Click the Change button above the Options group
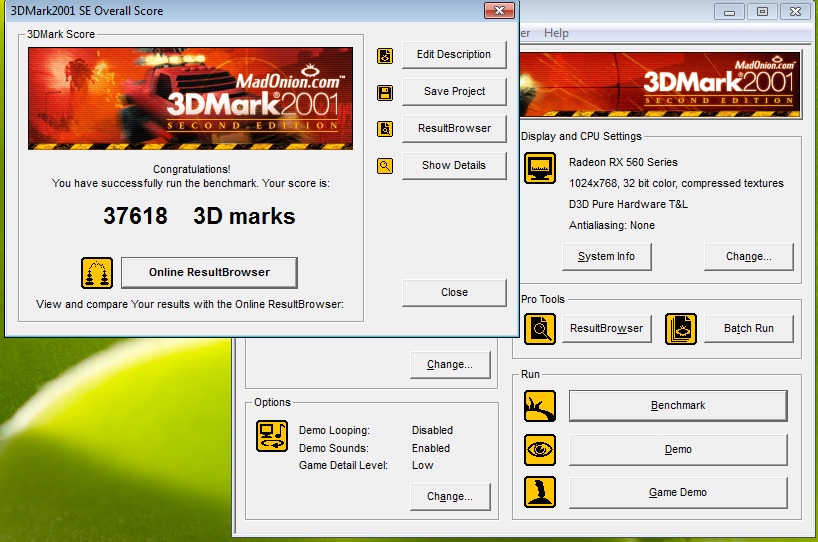818x542 pixels. (450, 365)
